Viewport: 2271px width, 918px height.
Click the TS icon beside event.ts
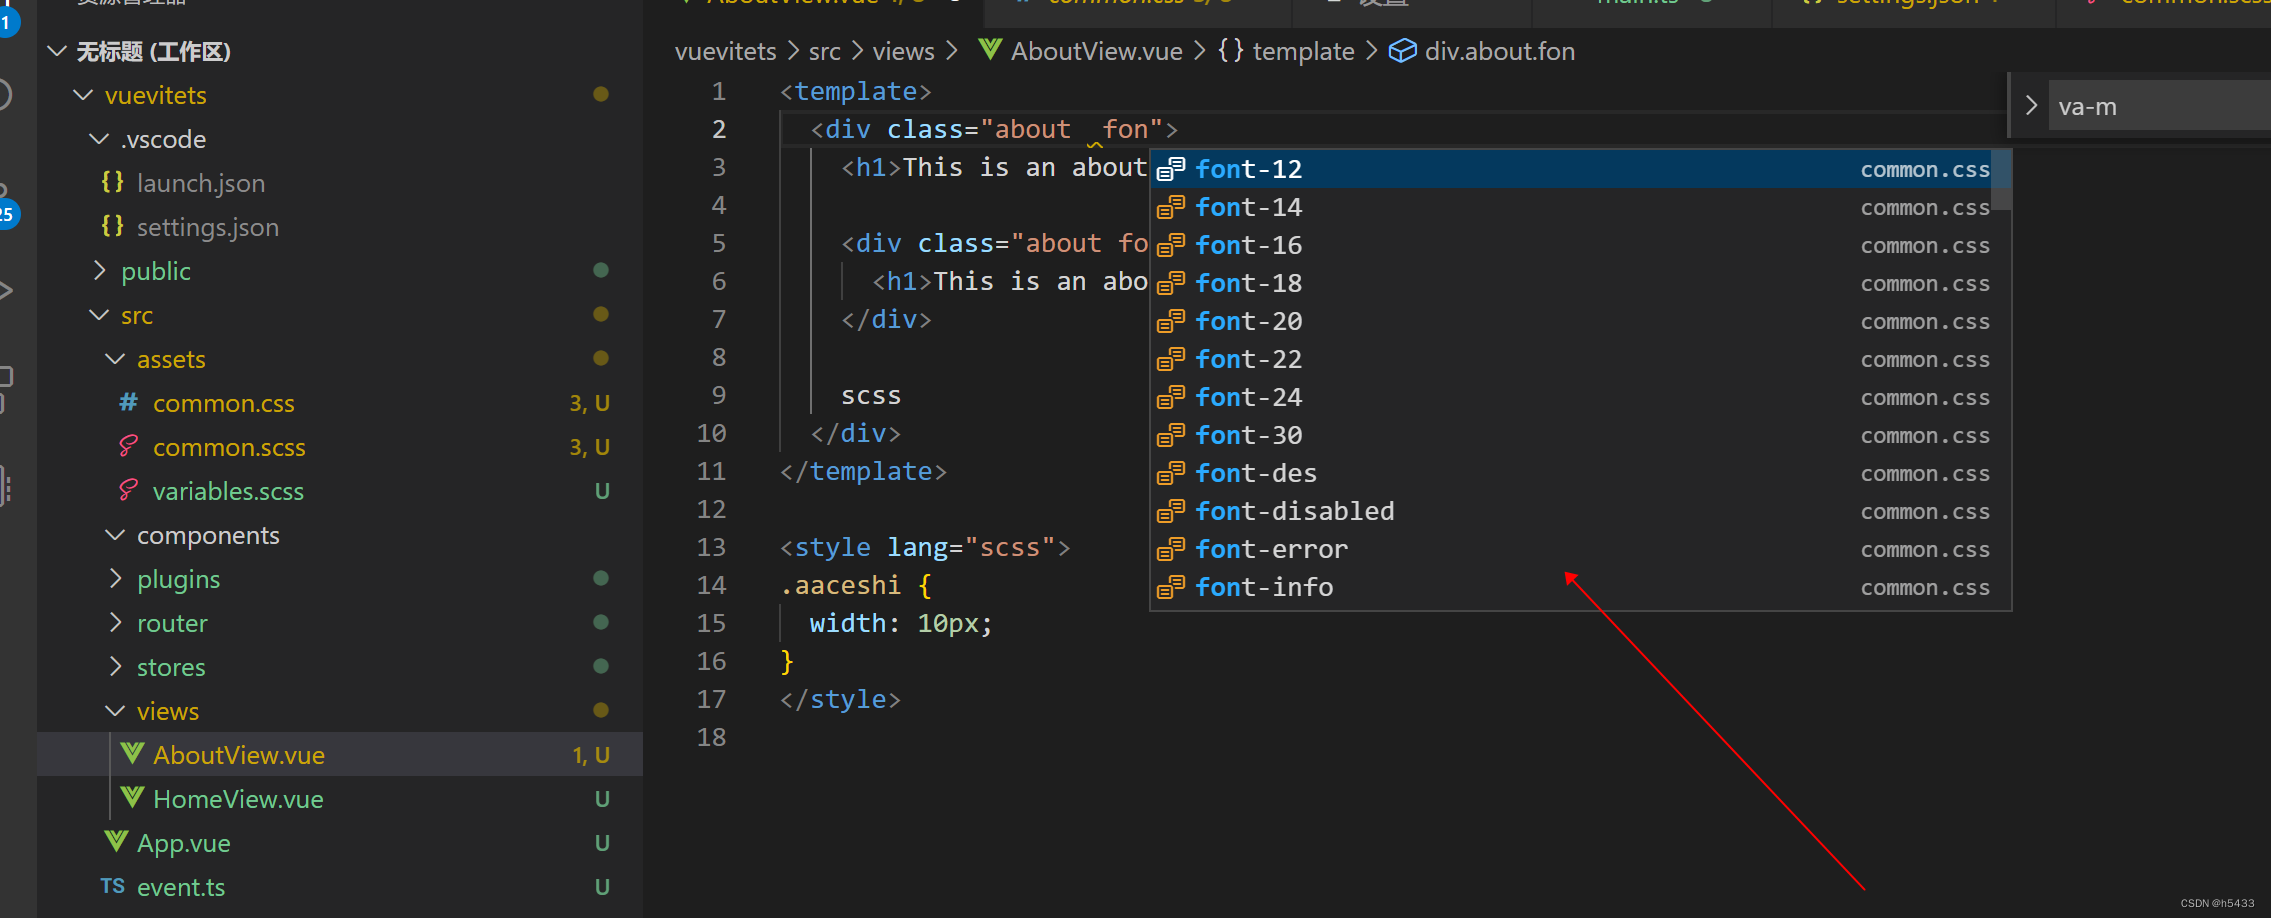pyautogui.click(x=113, y=886)
